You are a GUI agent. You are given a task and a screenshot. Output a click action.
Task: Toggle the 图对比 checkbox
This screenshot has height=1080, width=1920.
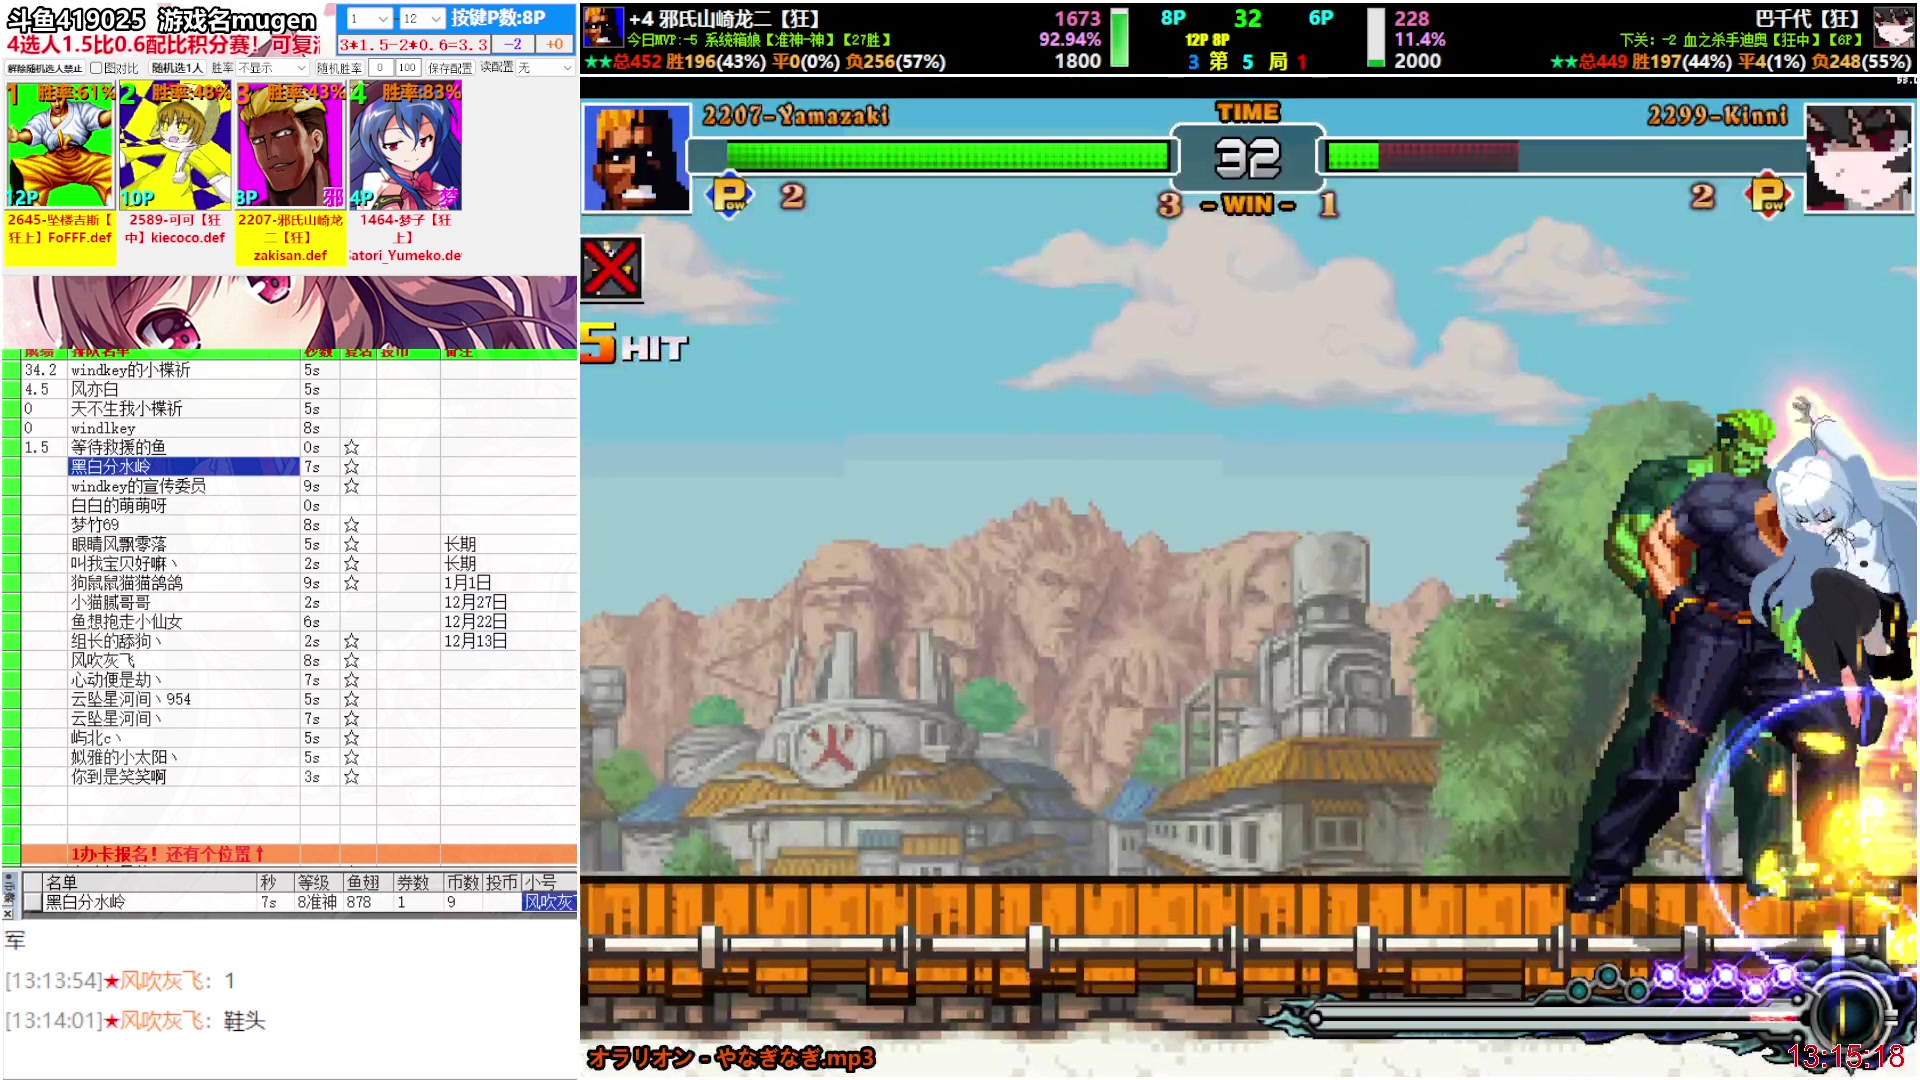[96, 68]
